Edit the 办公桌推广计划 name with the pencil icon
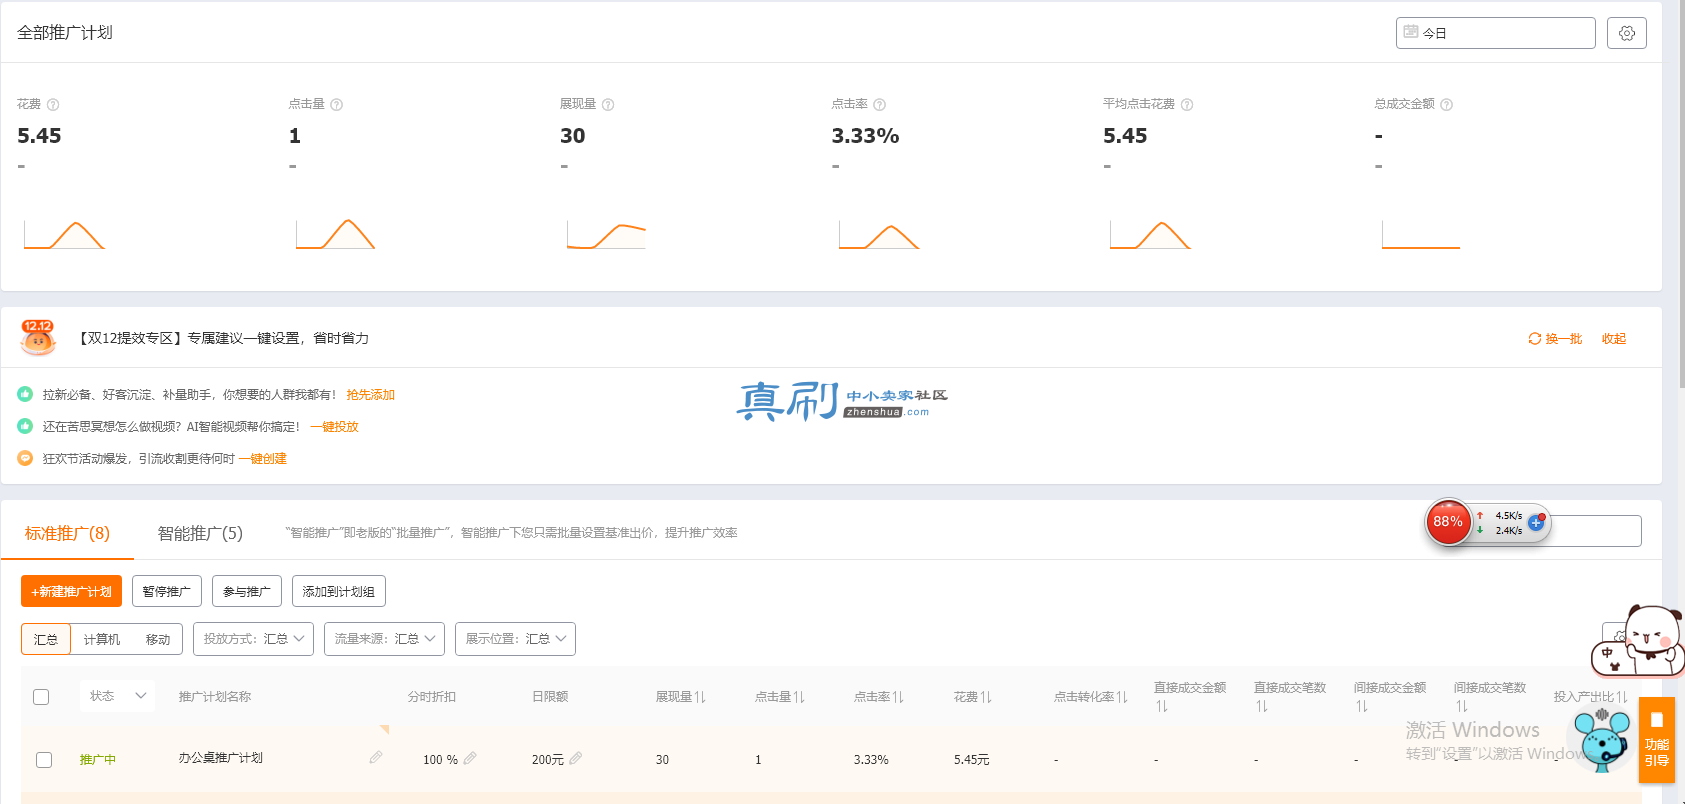The height and width of the screenshot is (804, 1685). (x=376, y=757)
